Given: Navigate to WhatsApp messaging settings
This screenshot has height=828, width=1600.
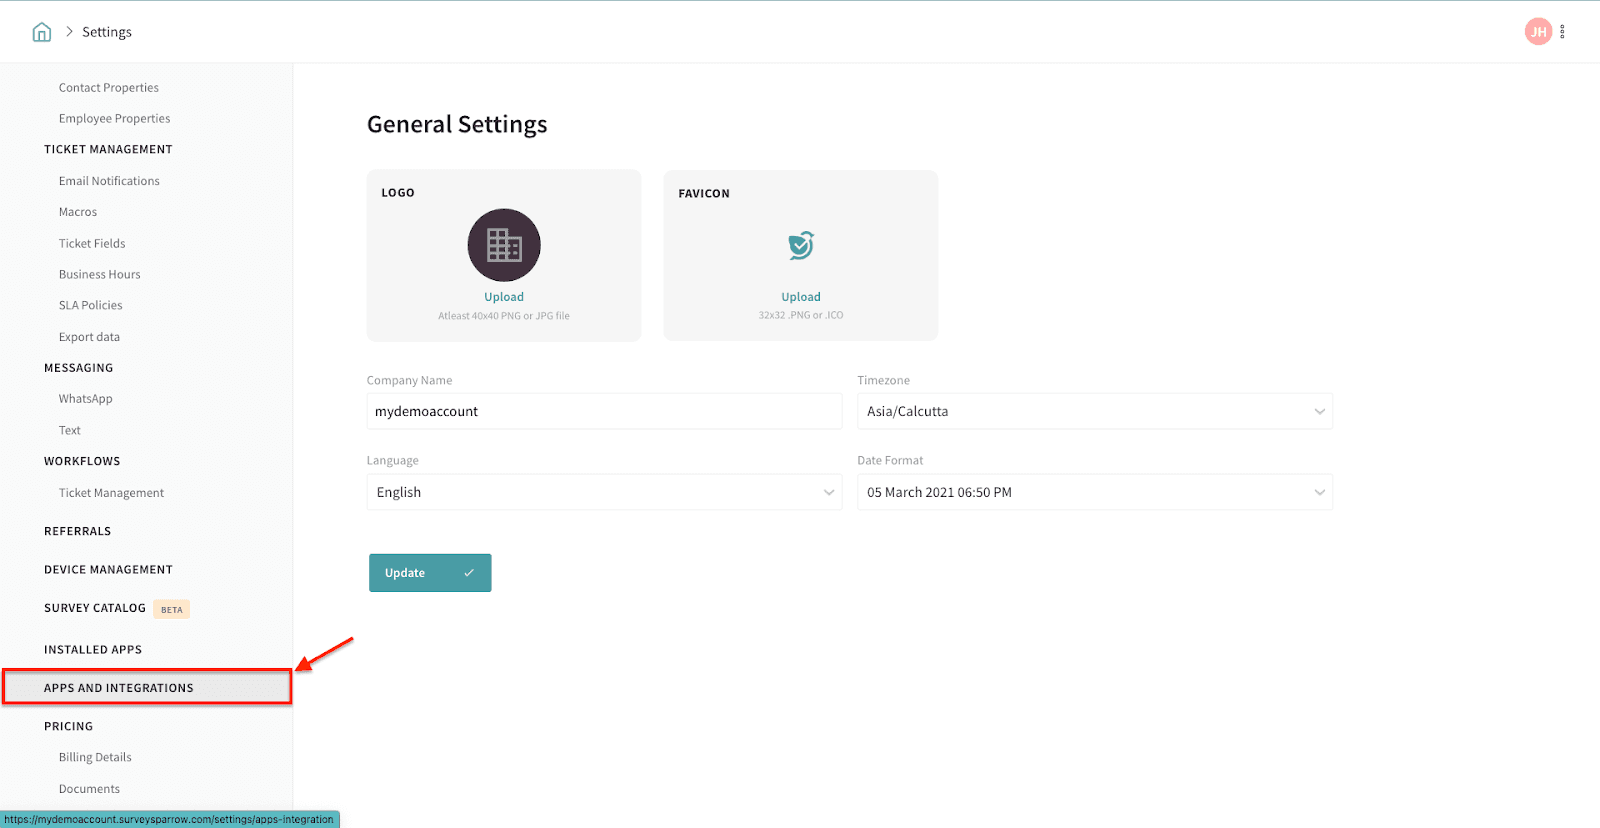Looking at the screenshot, I should [x=86, y=399].
